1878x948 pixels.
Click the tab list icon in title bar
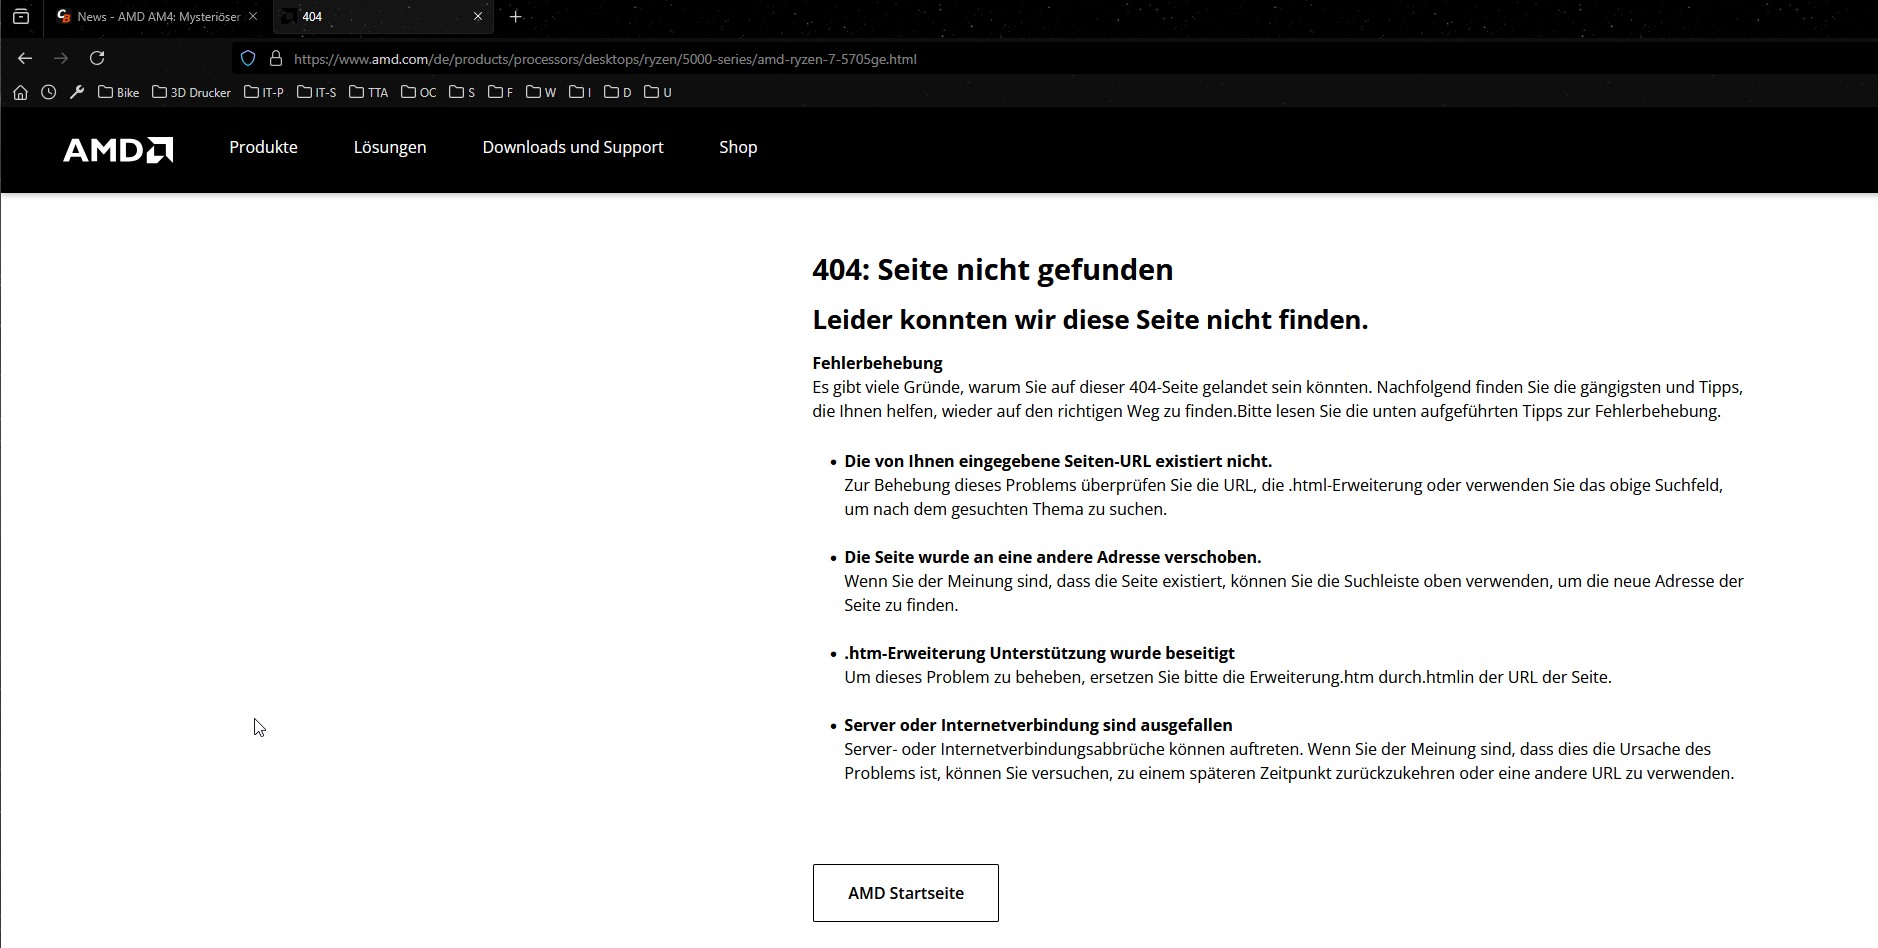21,17
